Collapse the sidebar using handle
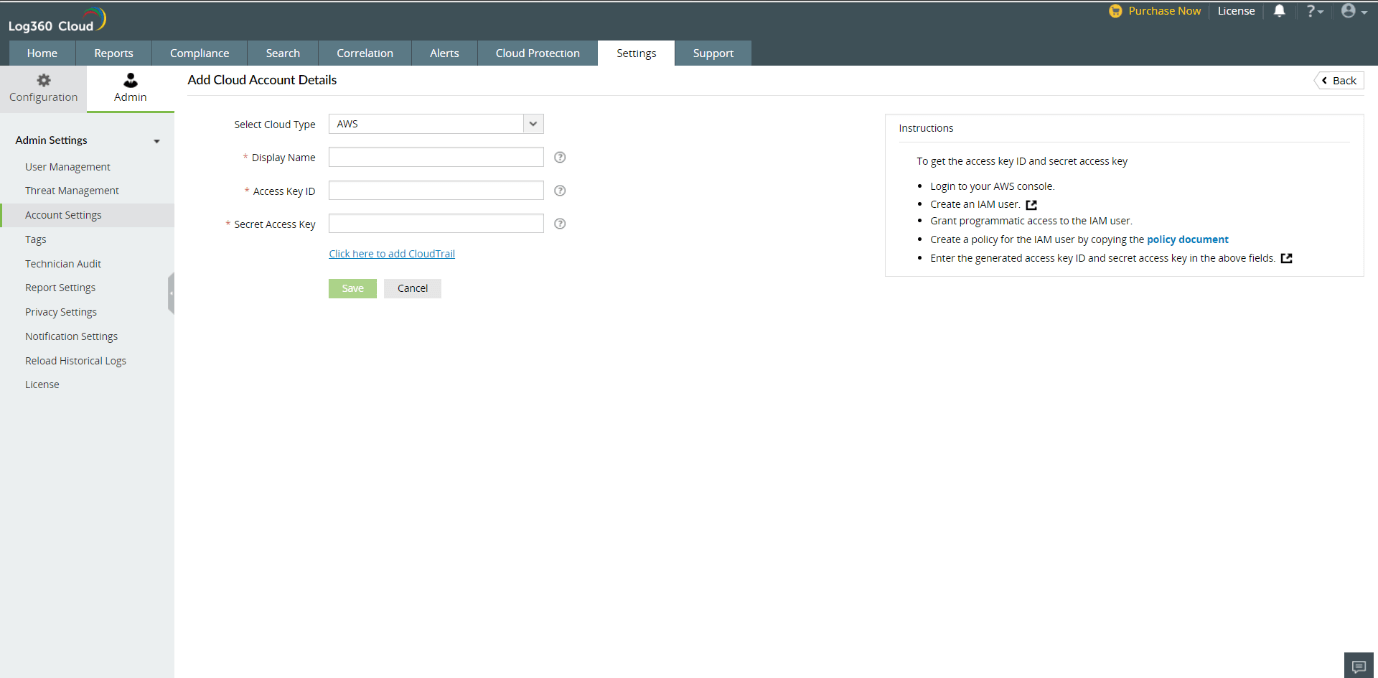Screen dimensions: 1378x678 [171, 293]
